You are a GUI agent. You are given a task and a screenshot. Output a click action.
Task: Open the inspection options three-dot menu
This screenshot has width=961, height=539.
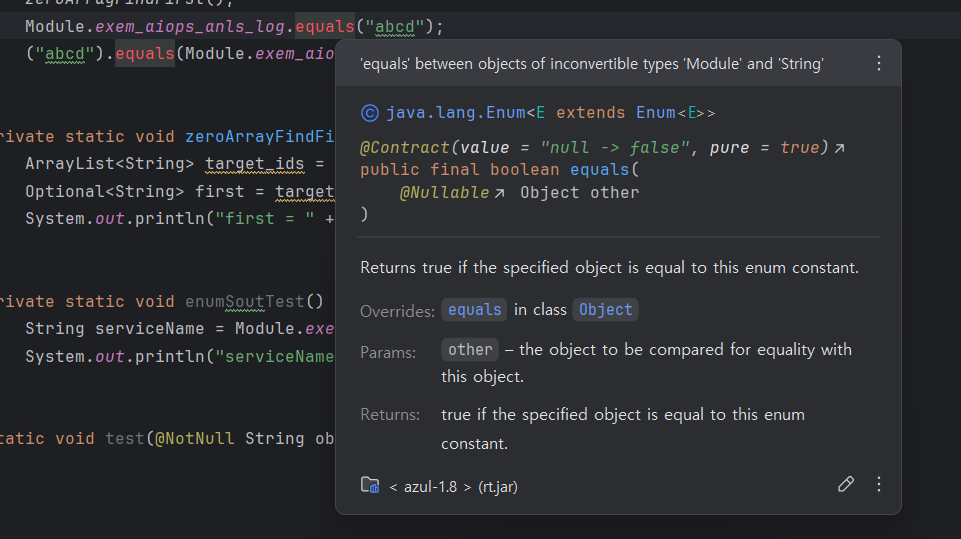pos(879,63)
